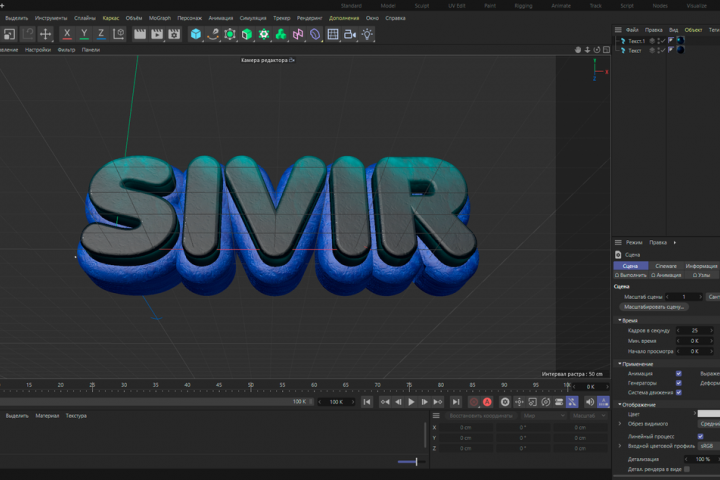
Task: Toggle the Анимация checkbox
Action: point(679,373)
